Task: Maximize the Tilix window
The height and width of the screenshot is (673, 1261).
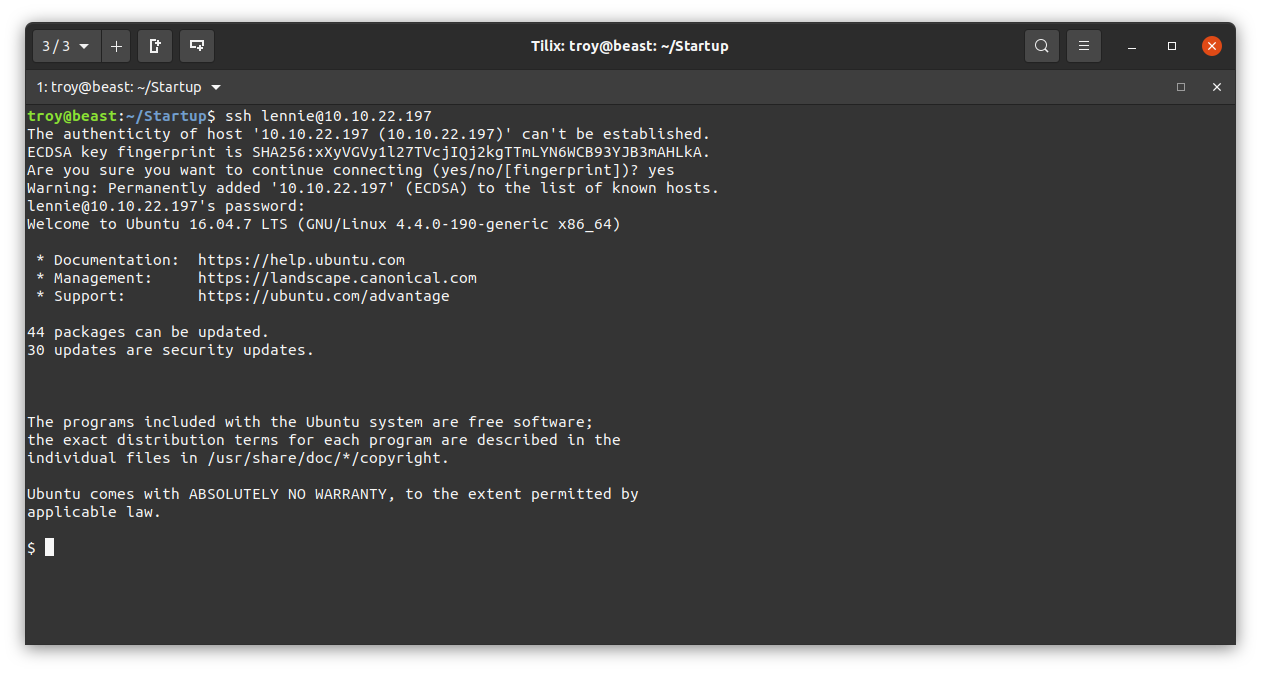Action: [1172, 46]
